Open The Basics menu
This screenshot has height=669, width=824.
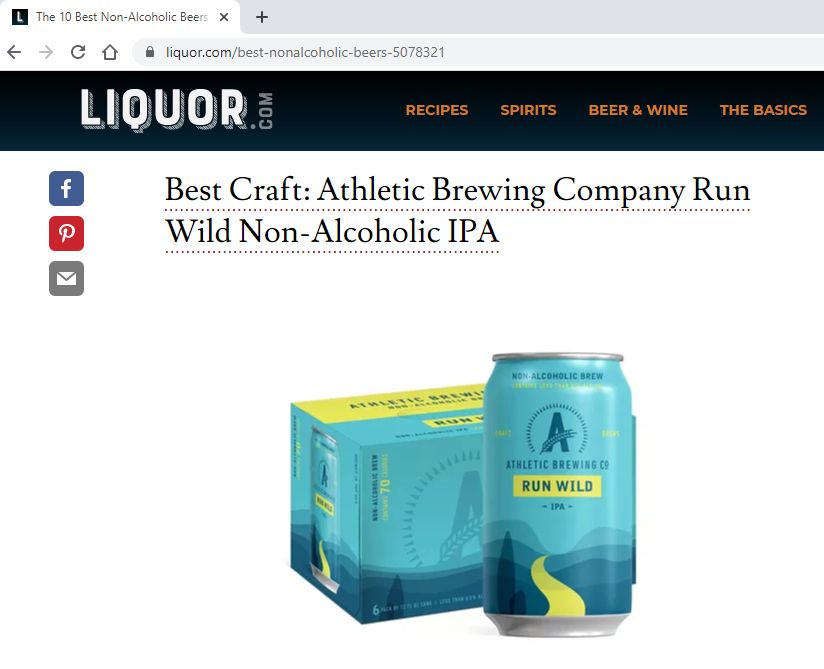point(763,110)
